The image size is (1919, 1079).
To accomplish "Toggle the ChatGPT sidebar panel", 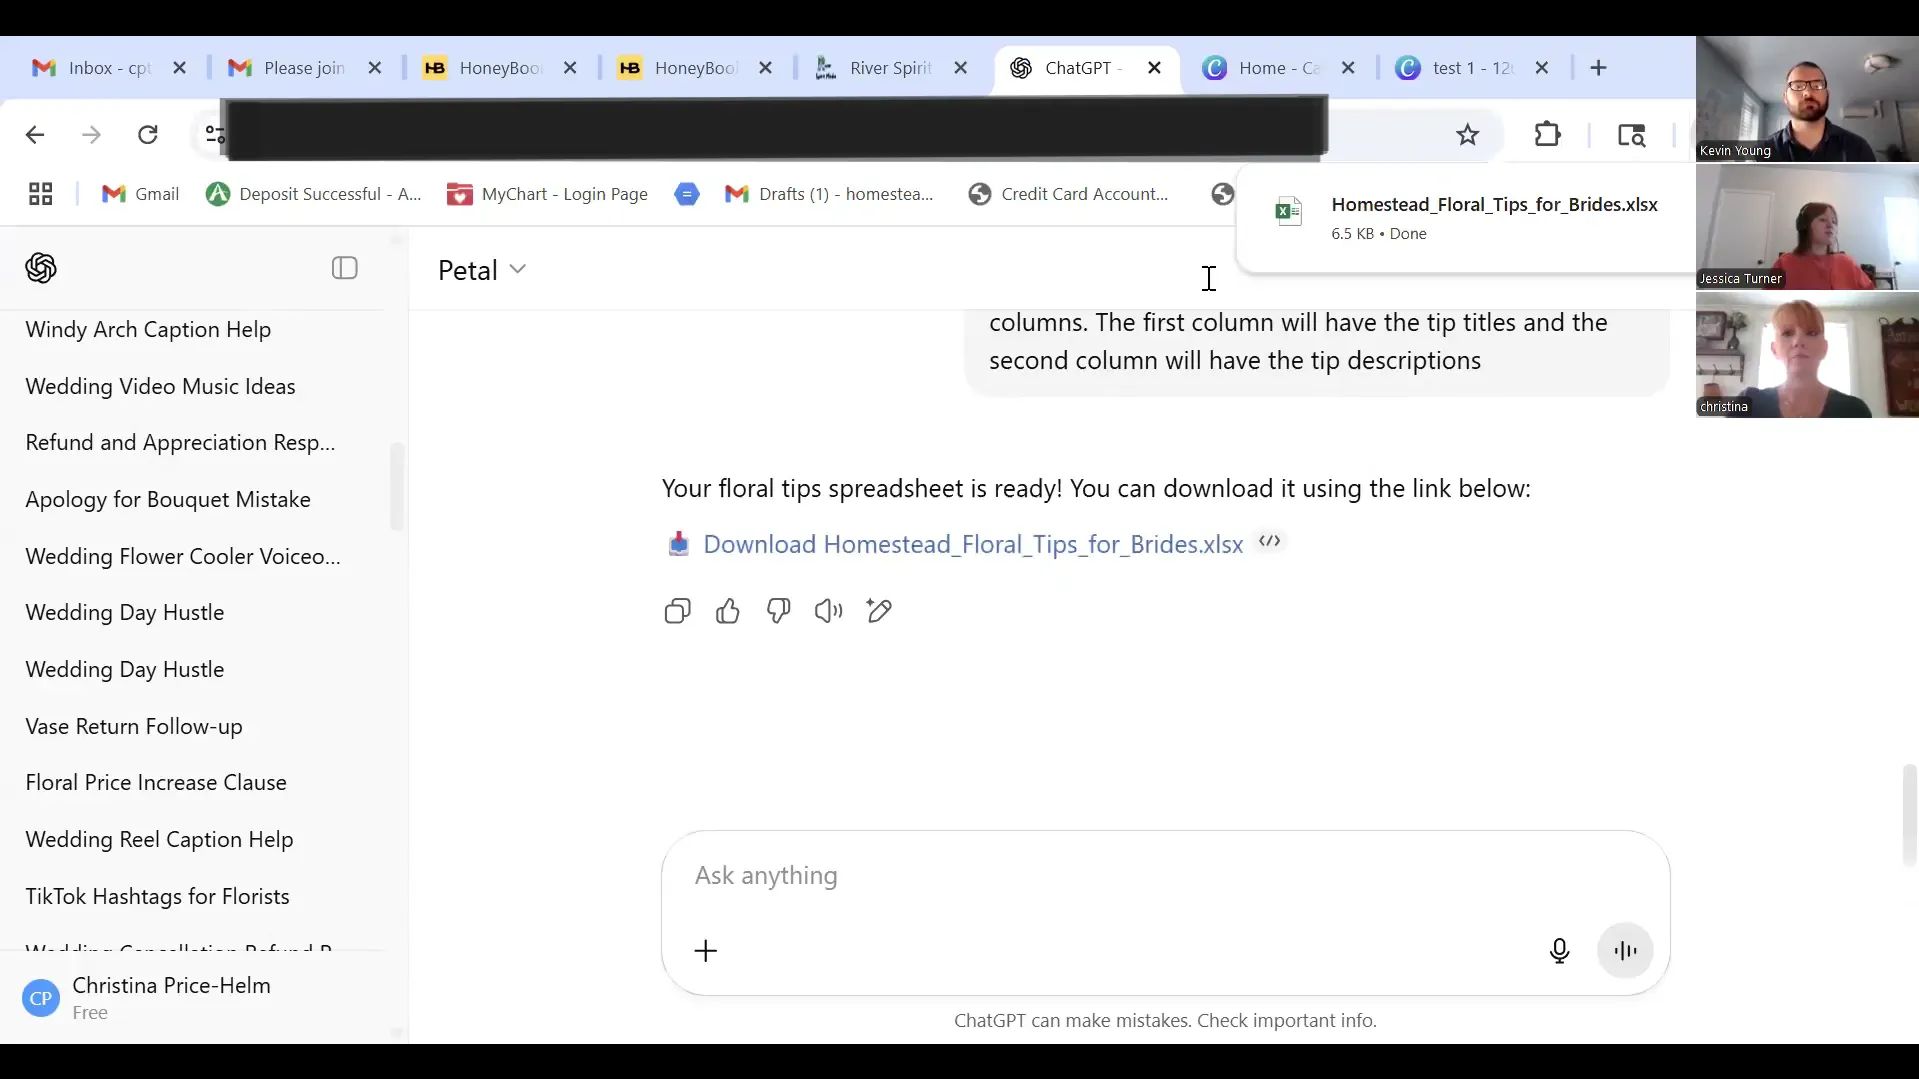I will coord(344,268).
